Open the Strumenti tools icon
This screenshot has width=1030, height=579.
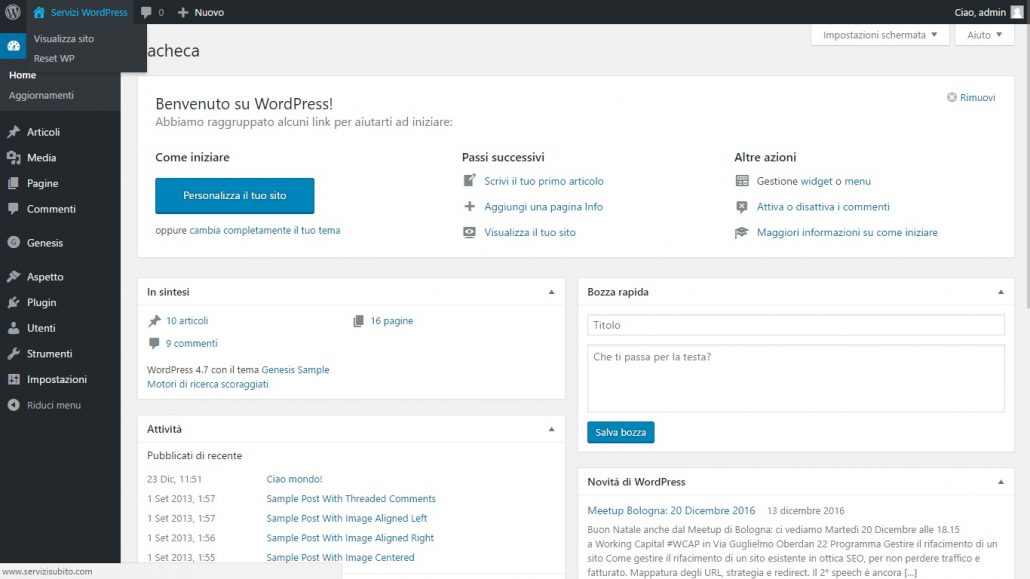pos(14,353)
